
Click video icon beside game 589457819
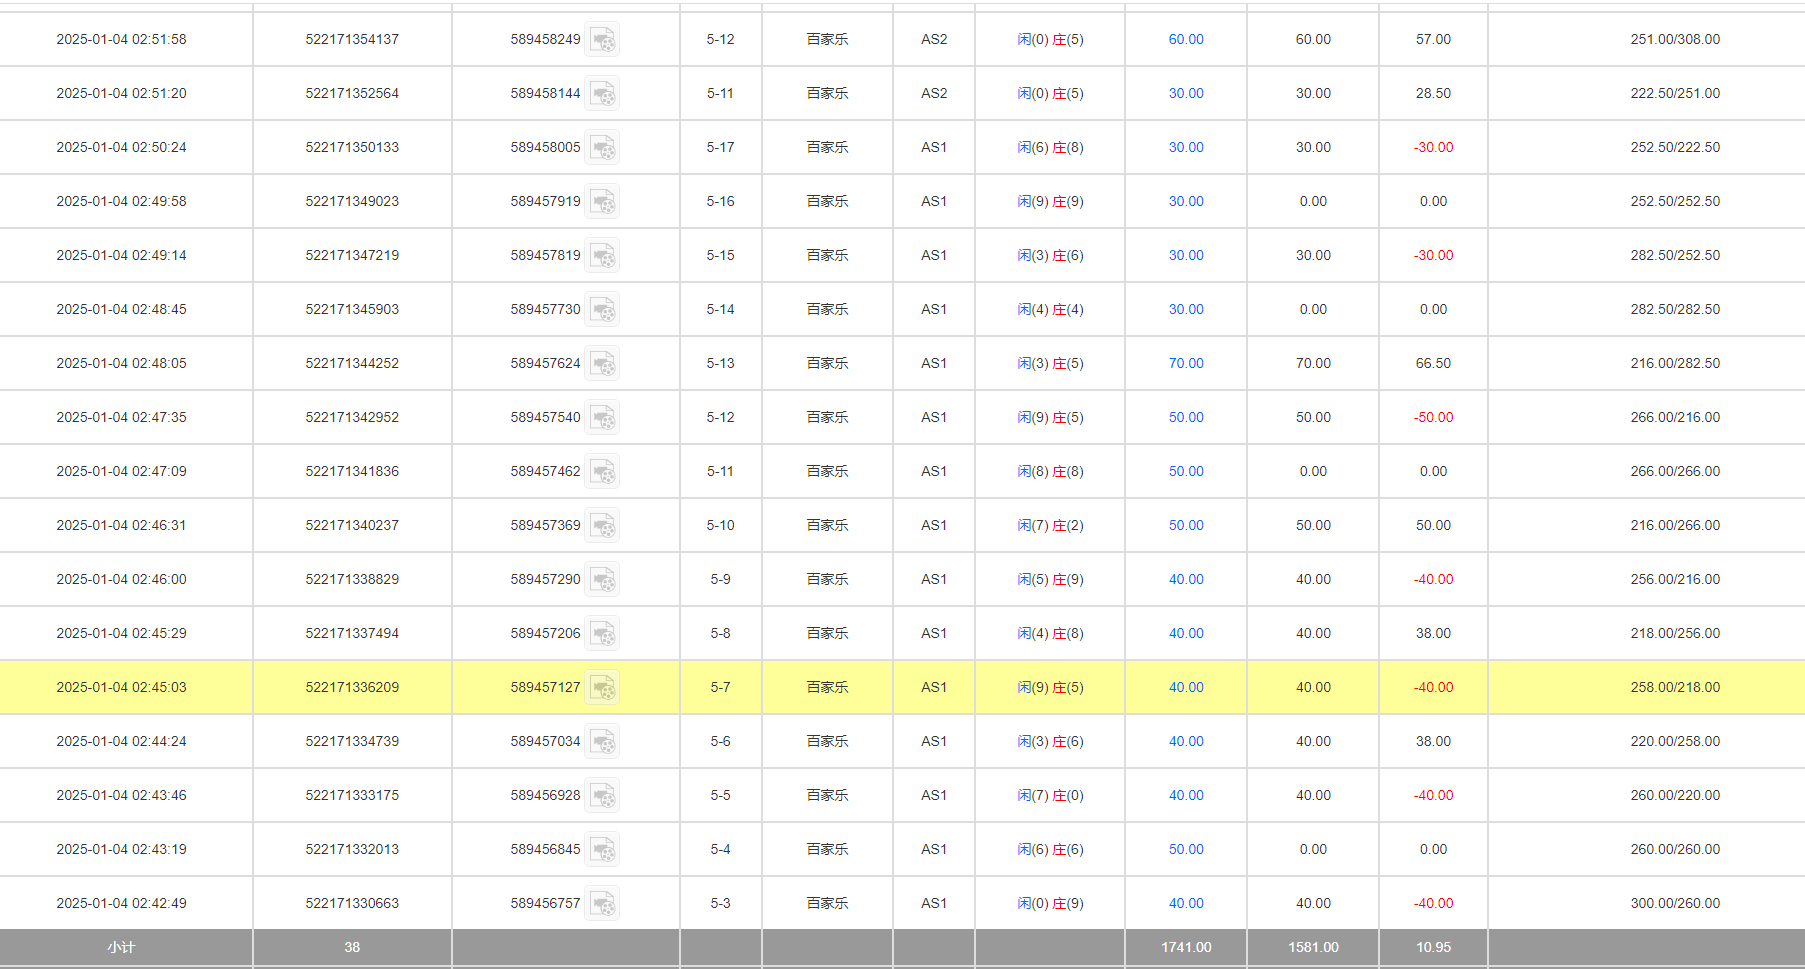coord(602,256)
